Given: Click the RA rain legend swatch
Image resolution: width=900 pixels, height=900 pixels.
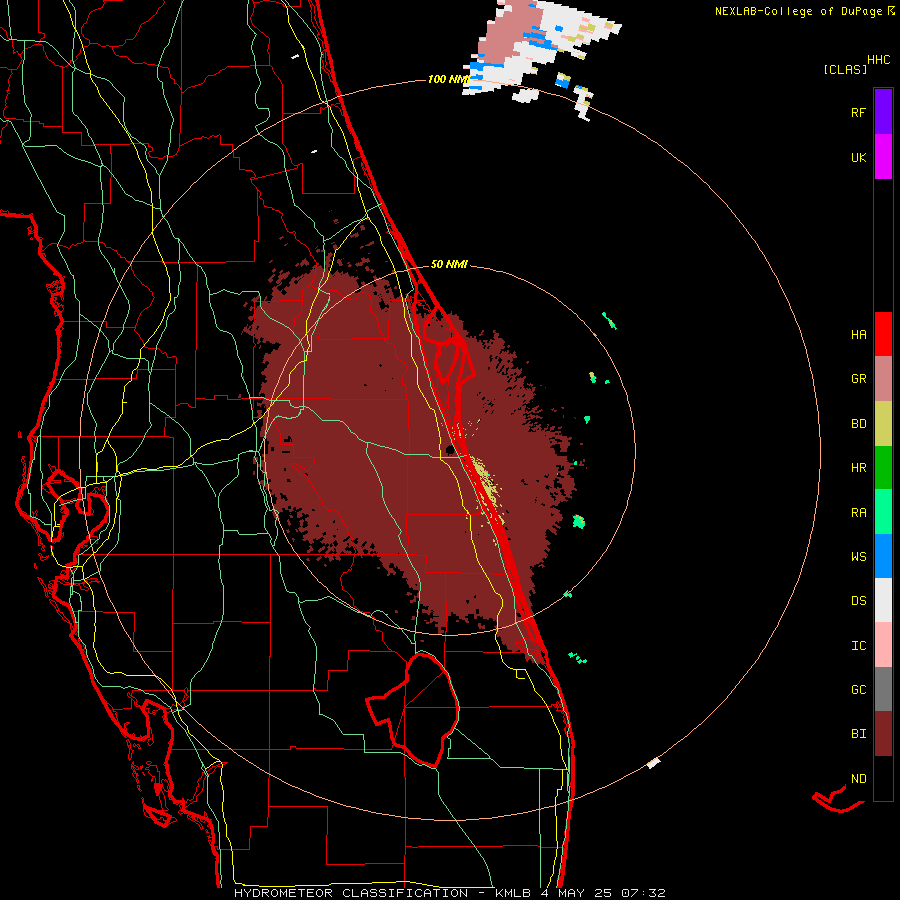Looking at the screenshot, I should click(883, 512).
